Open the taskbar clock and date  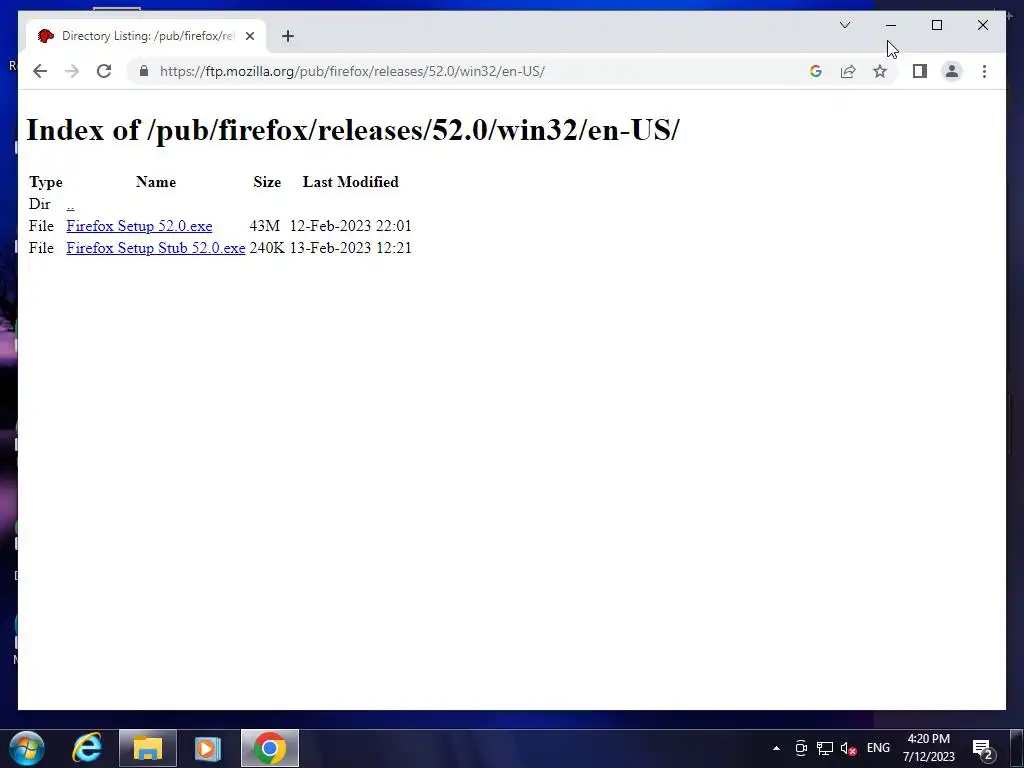click(929, 748)
